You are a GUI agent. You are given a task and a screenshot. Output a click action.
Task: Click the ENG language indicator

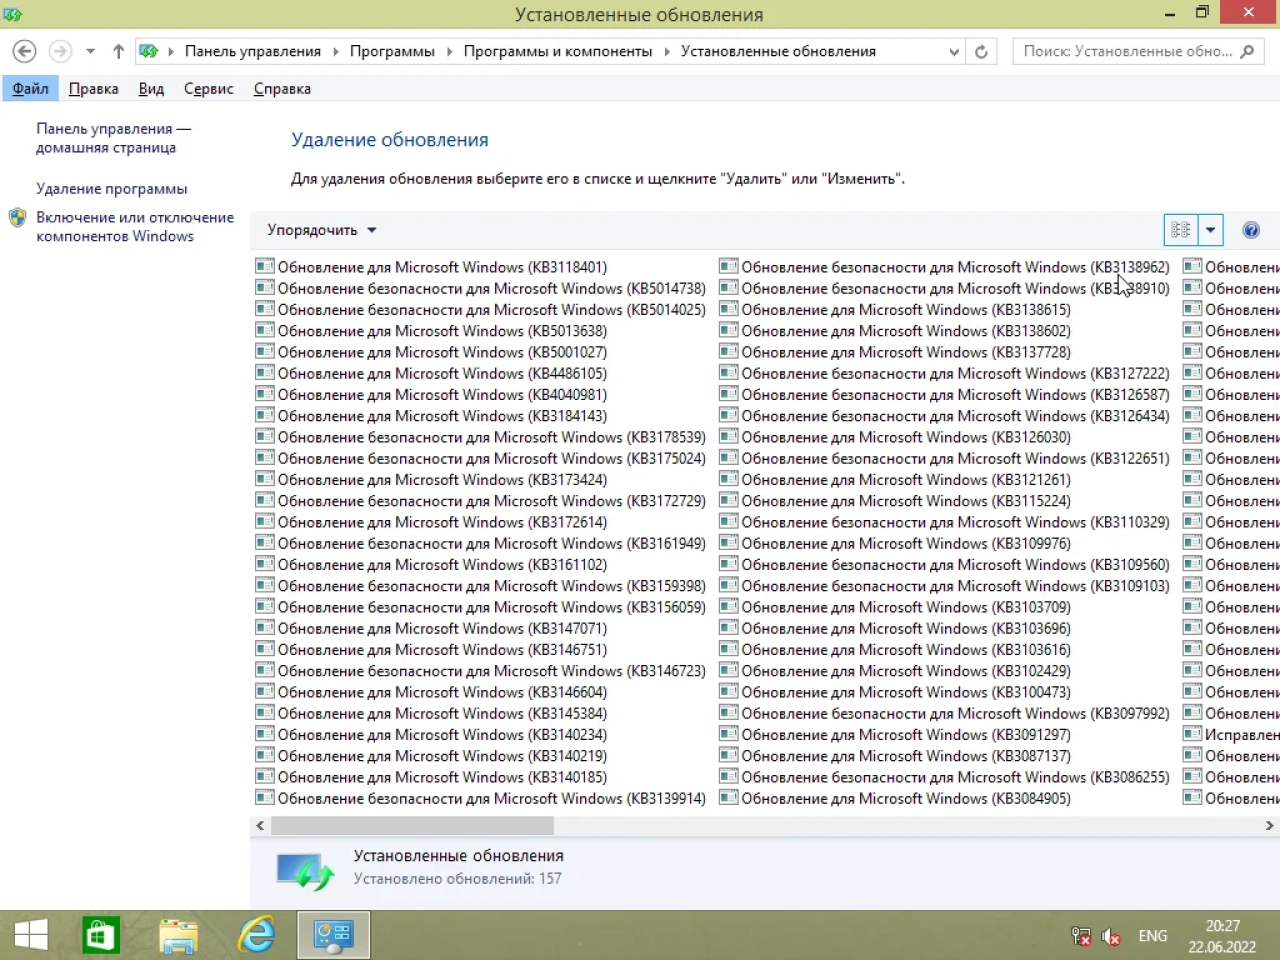click(1152, 936)
